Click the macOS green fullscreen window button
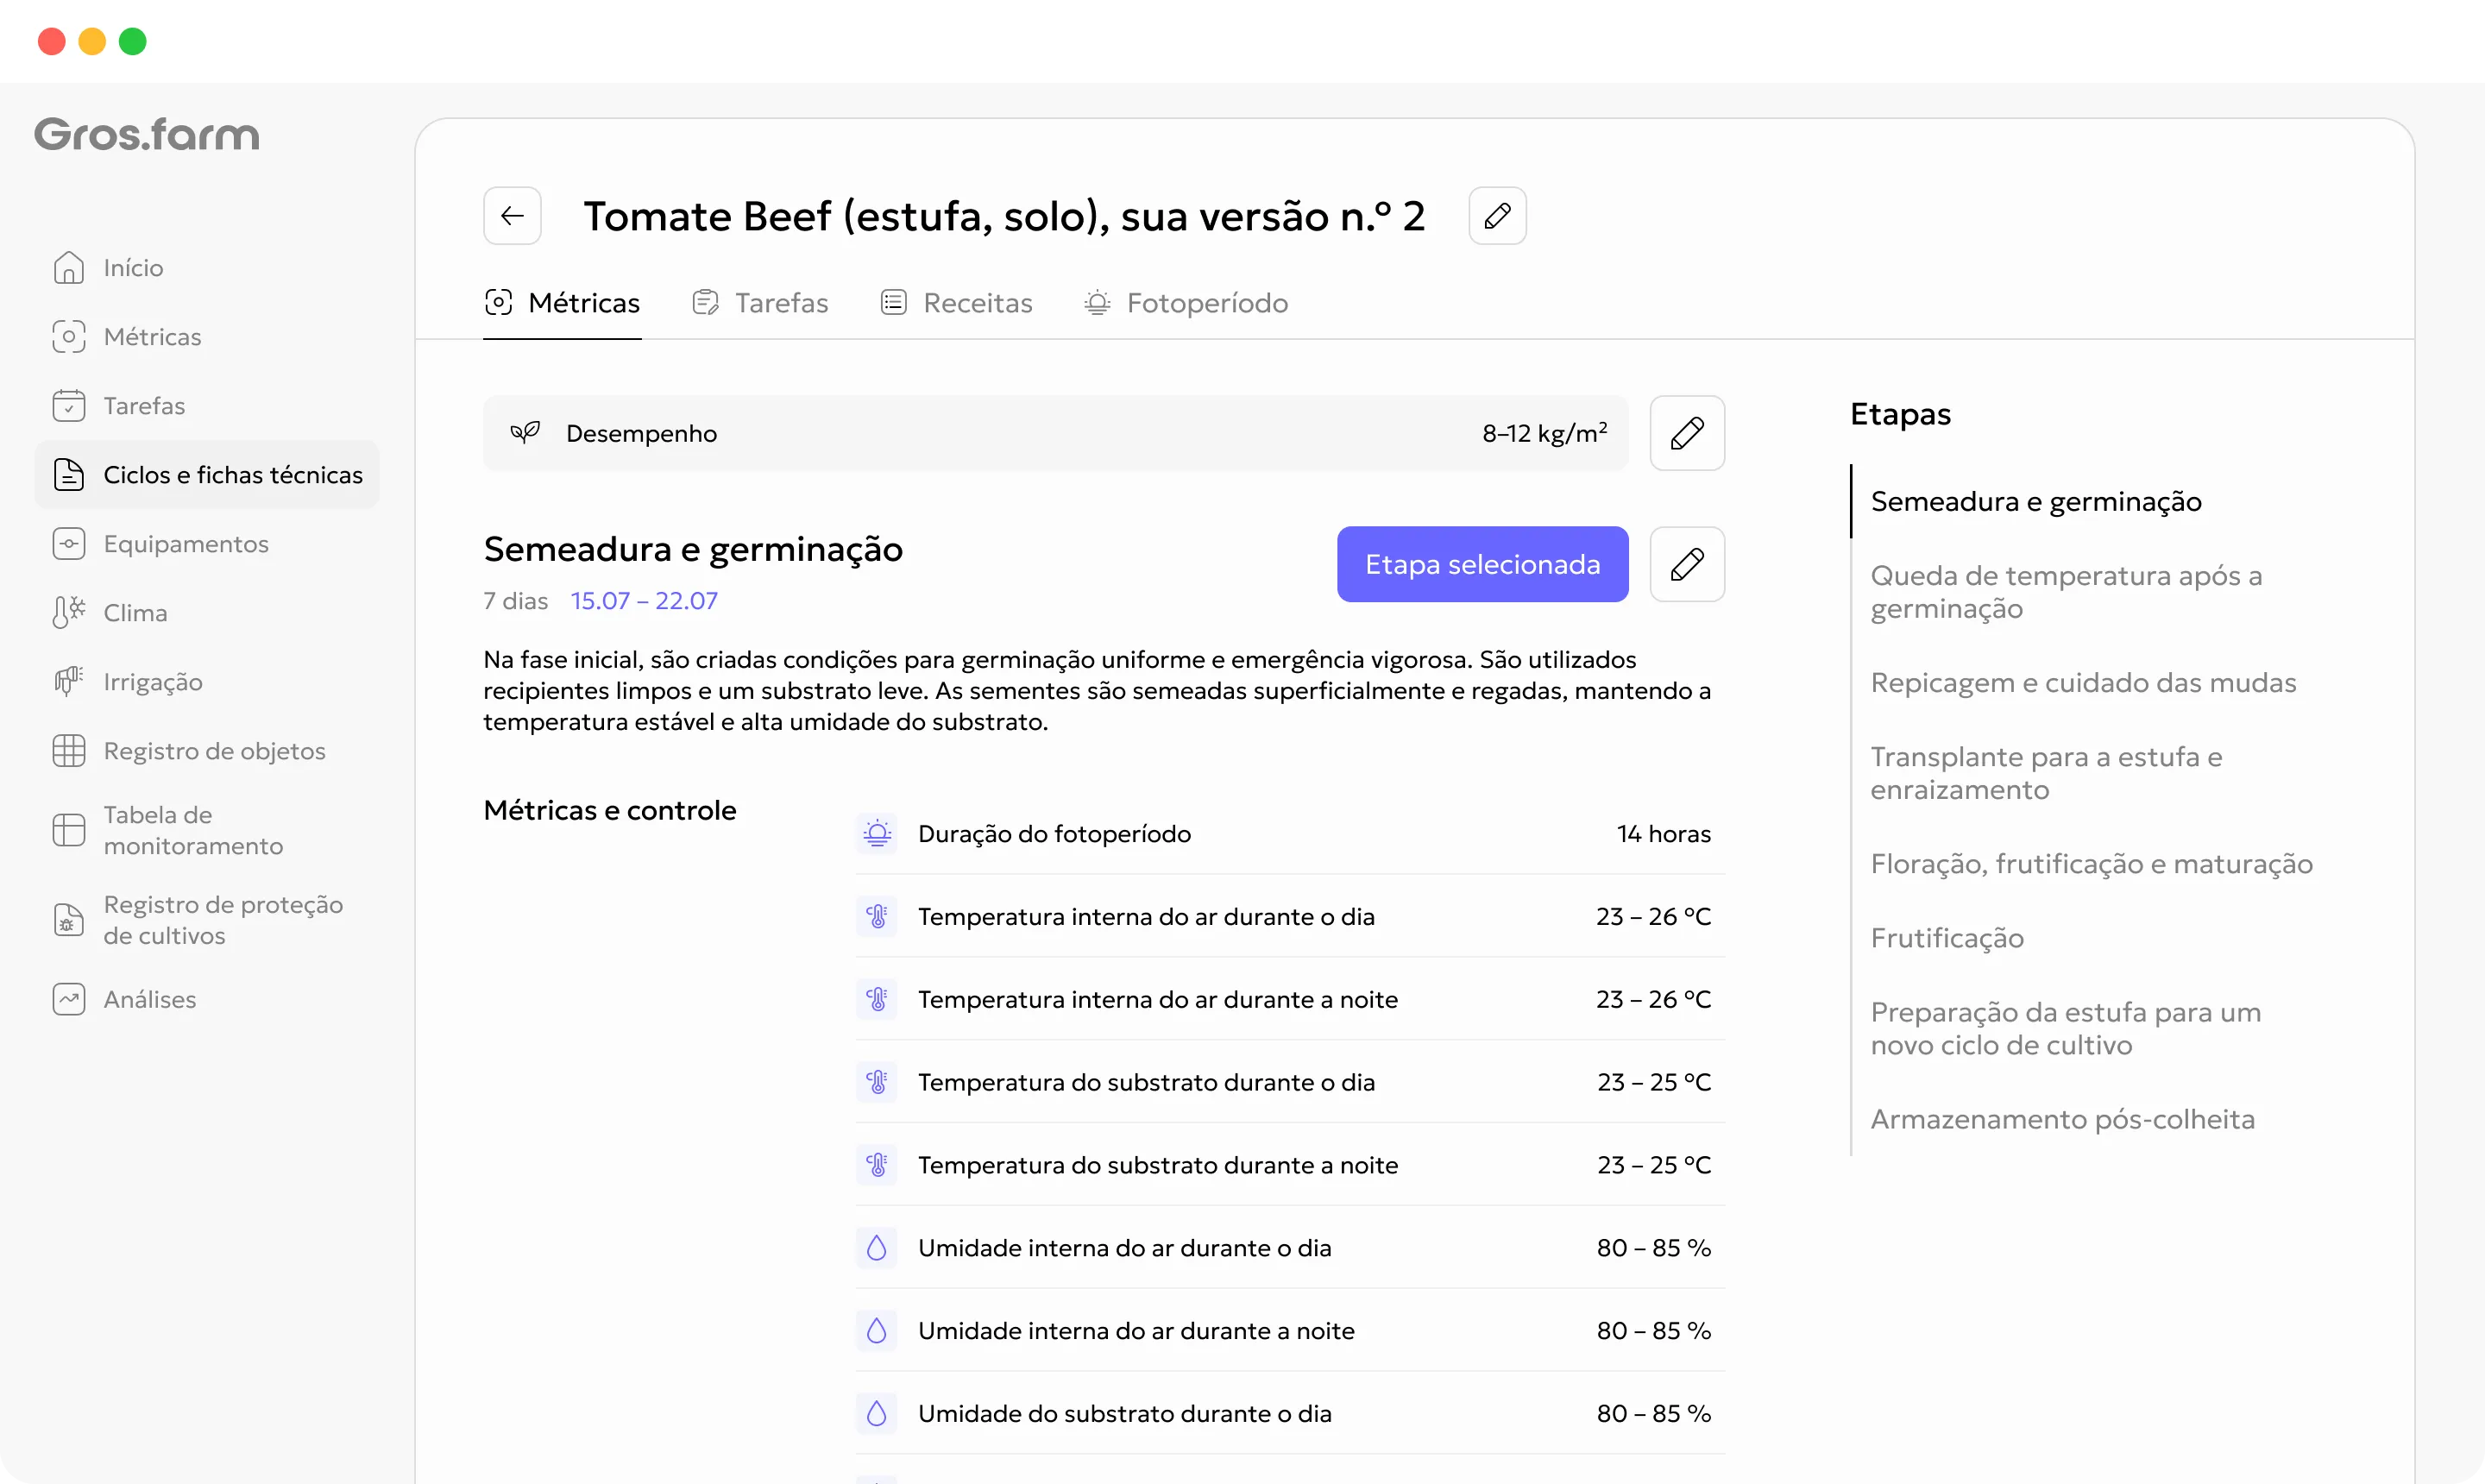2485x1484 pixels. [133, 41]
